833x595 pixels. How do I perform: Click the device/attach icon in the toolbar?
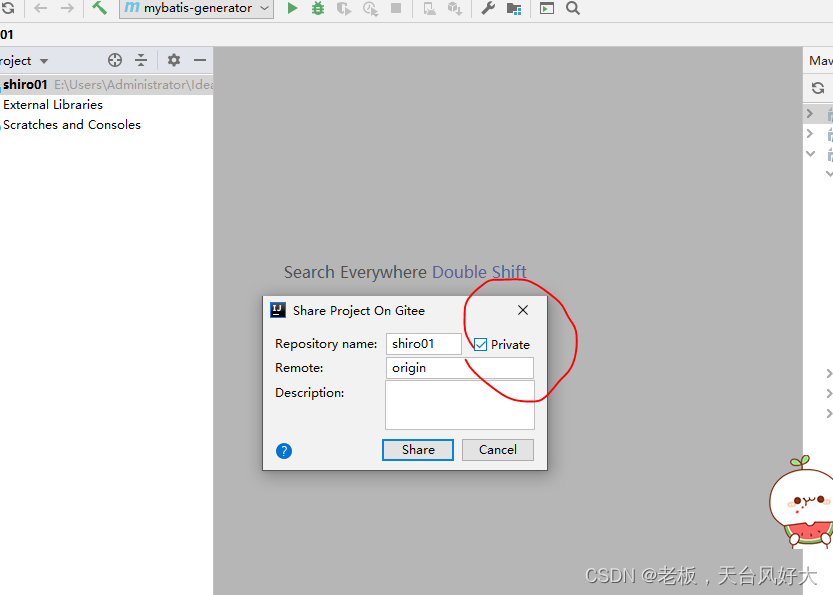coord(429,8)
